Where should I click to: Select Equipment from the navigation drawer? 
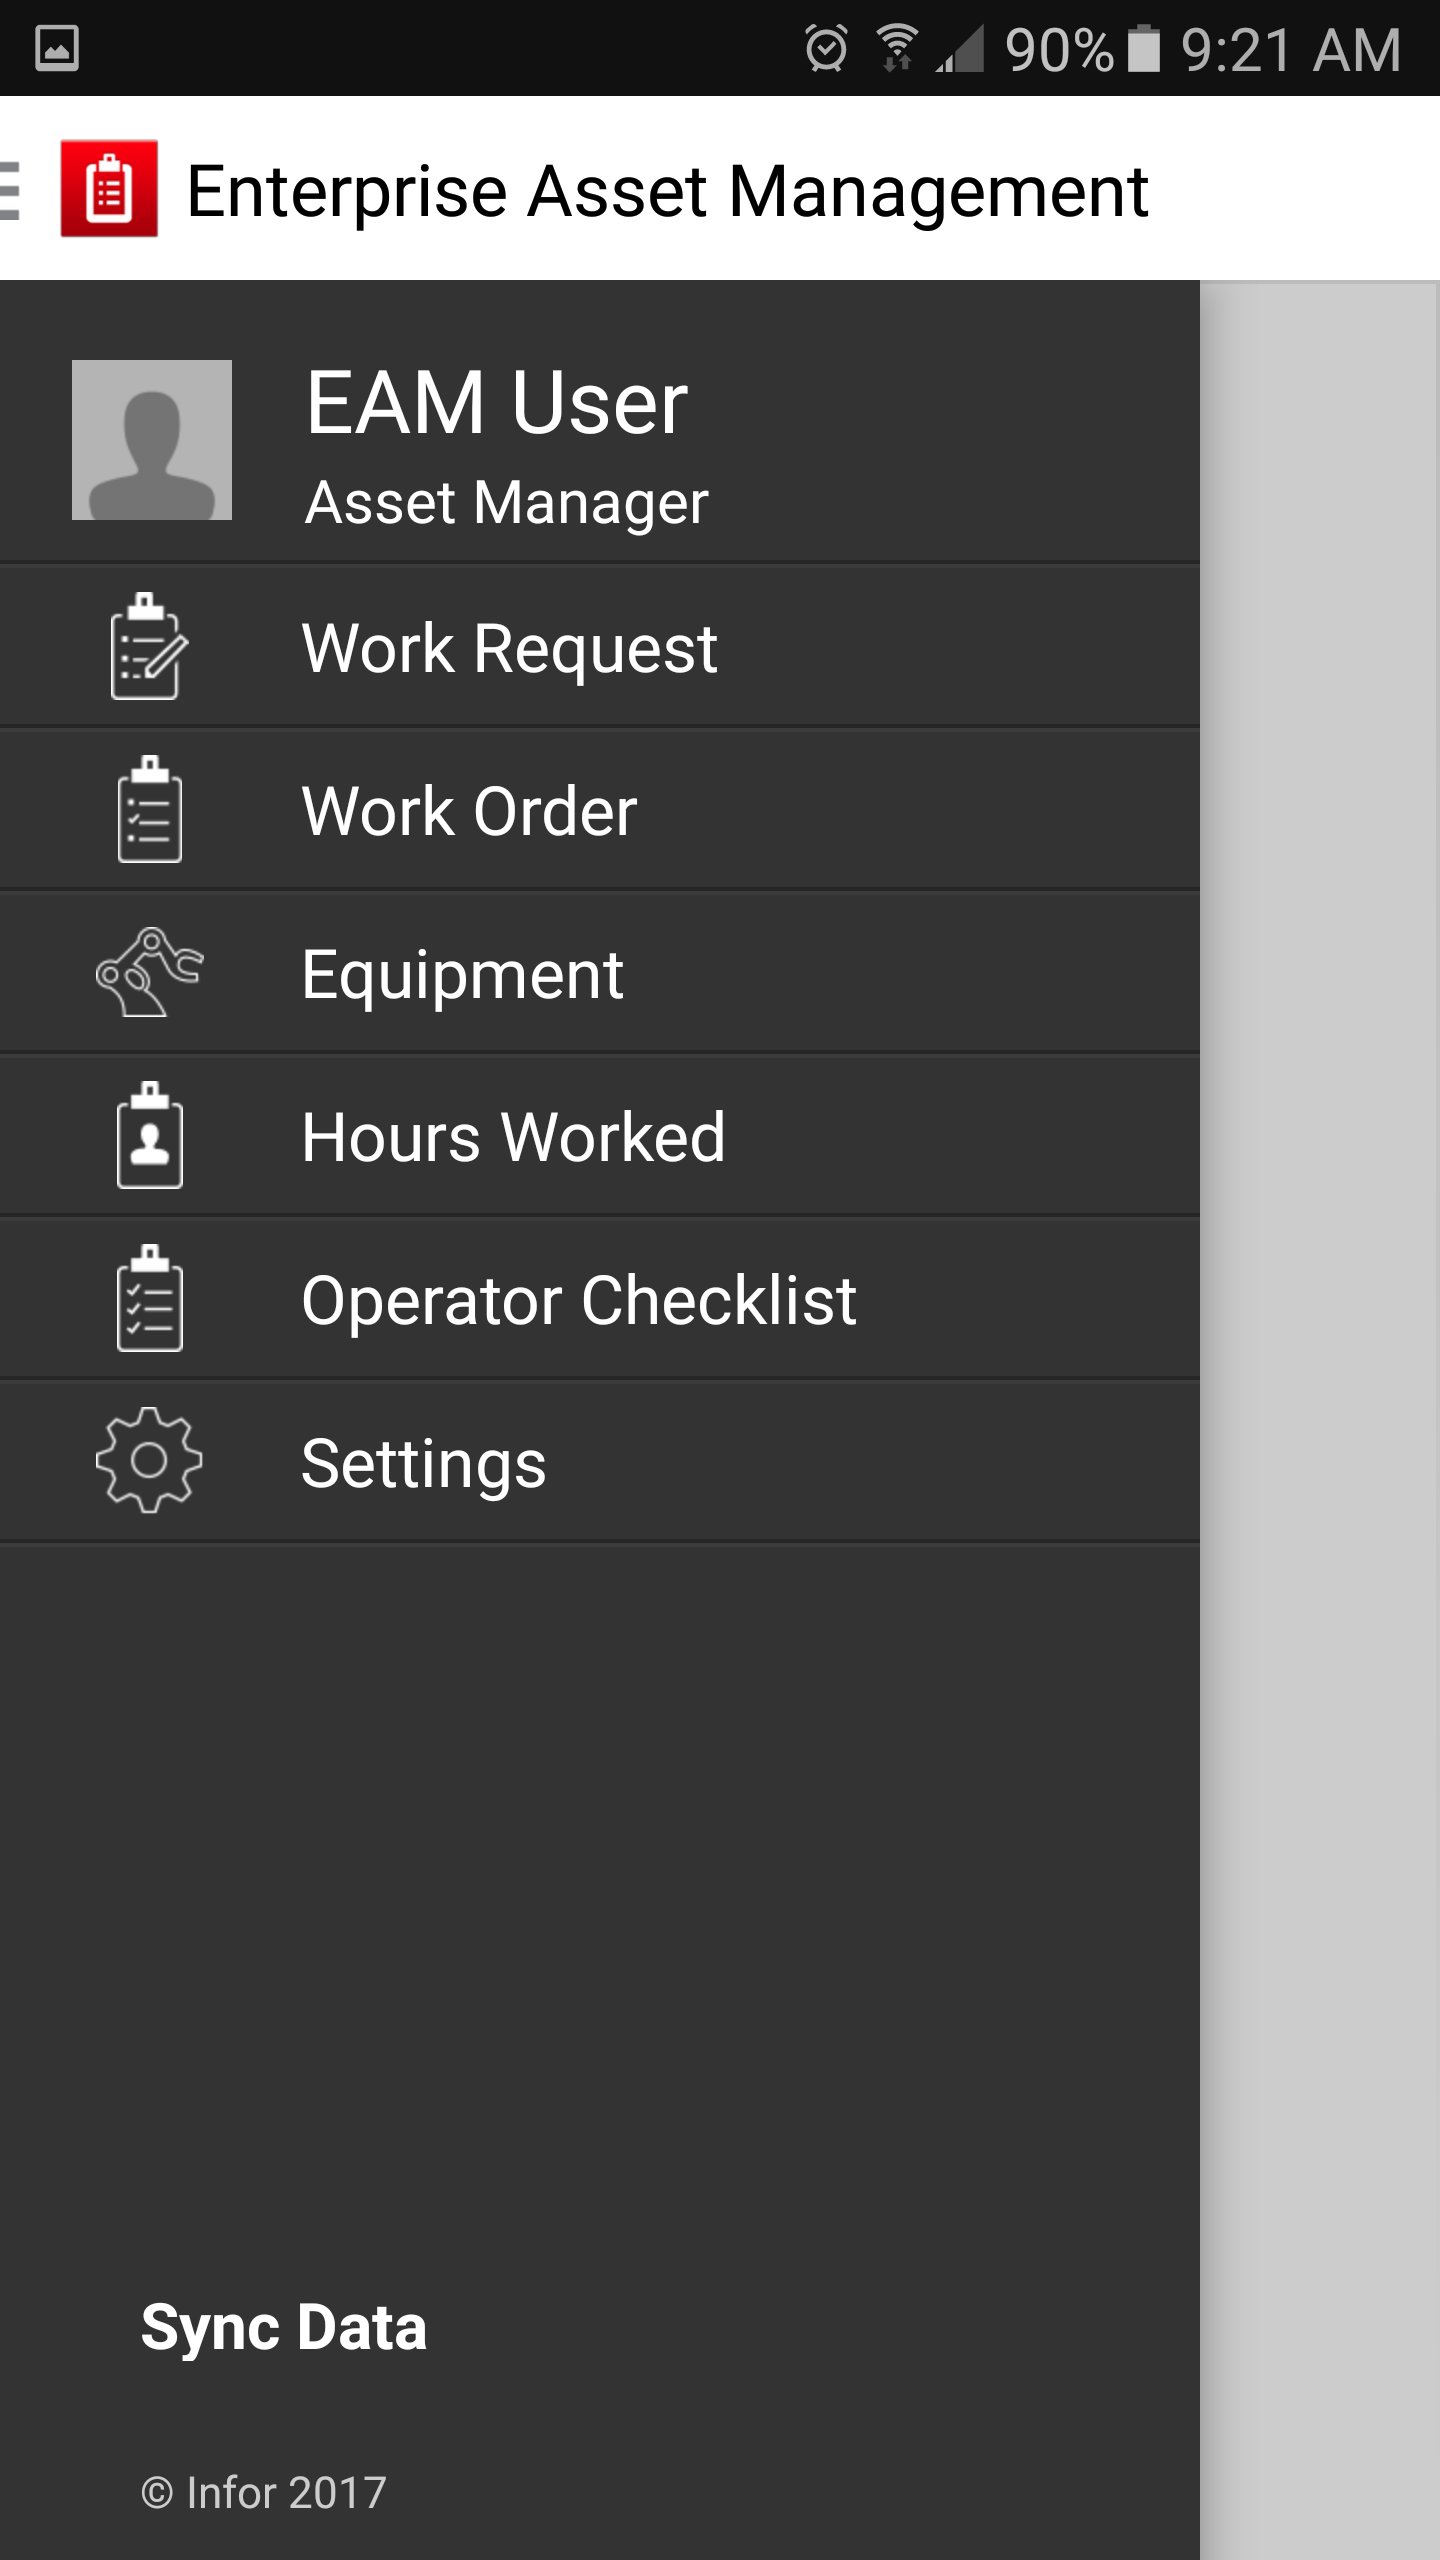coord(462,974)
